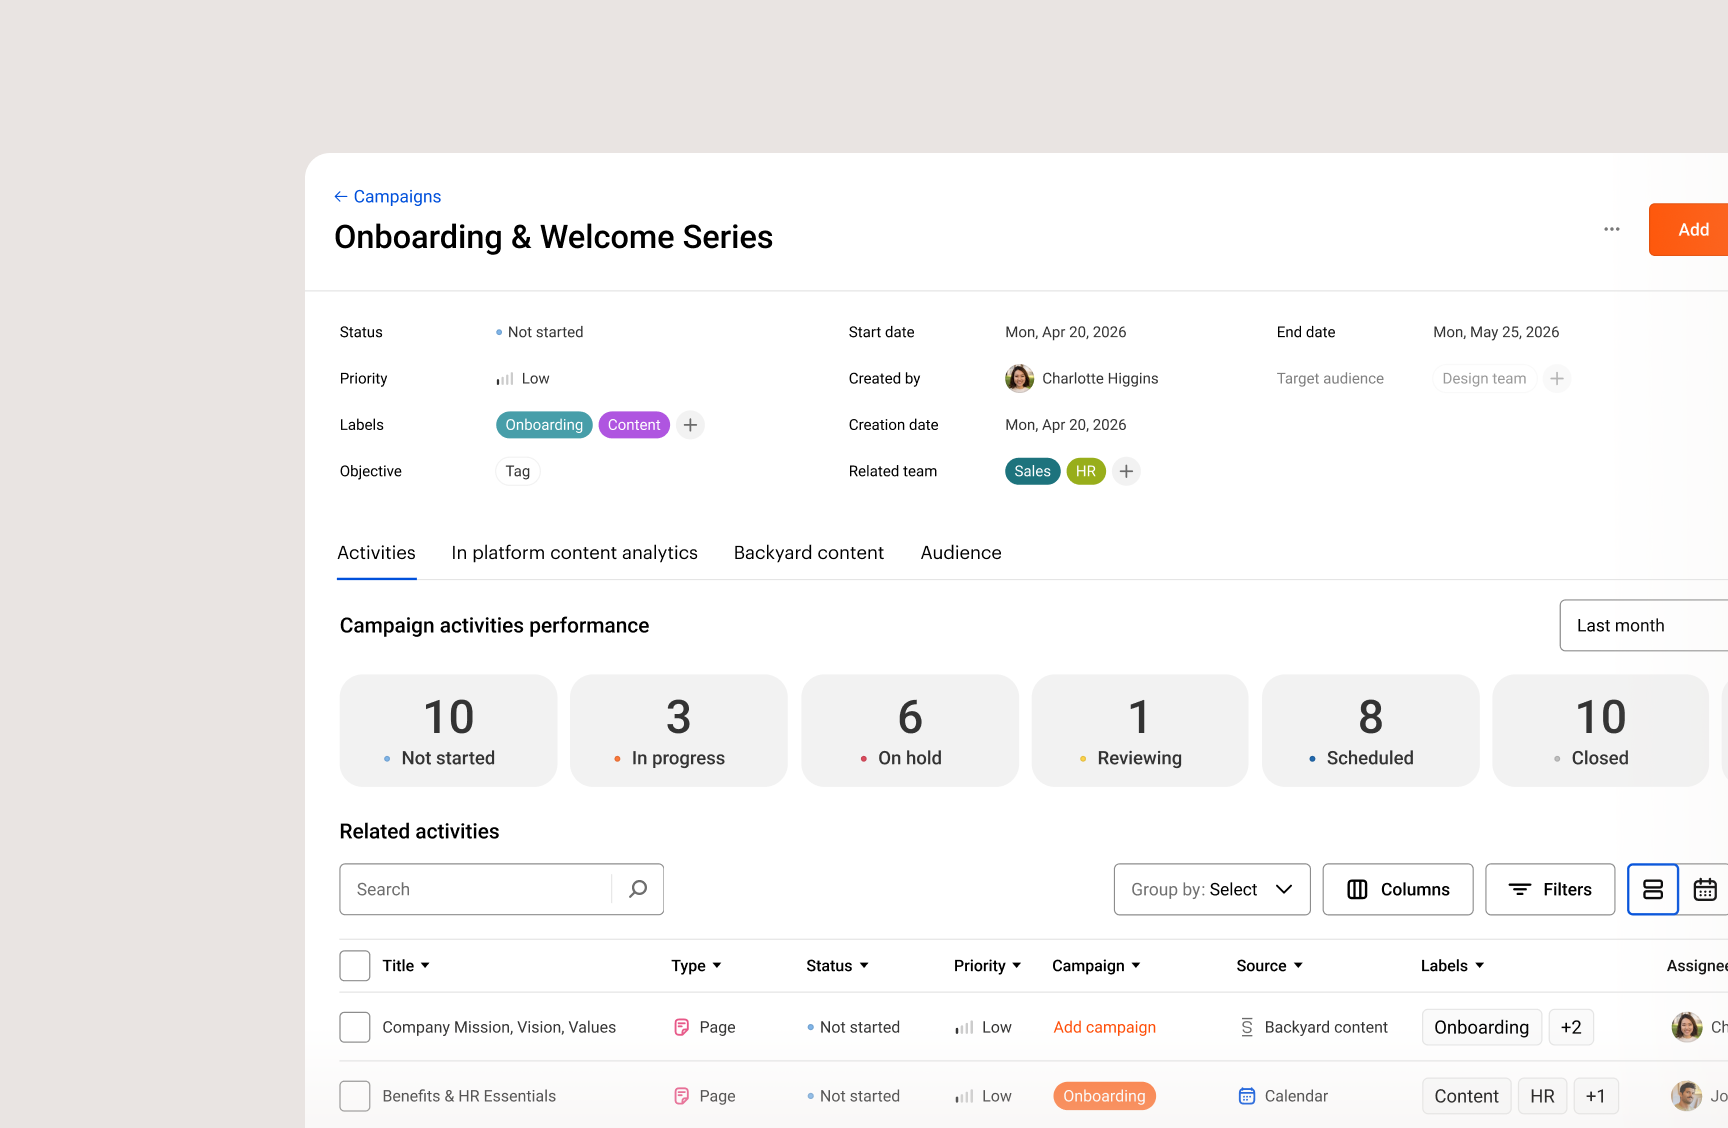This screenshot has height=1128, width=1728.
Task: Click the orange Add button
Action: coord(1692,229)
